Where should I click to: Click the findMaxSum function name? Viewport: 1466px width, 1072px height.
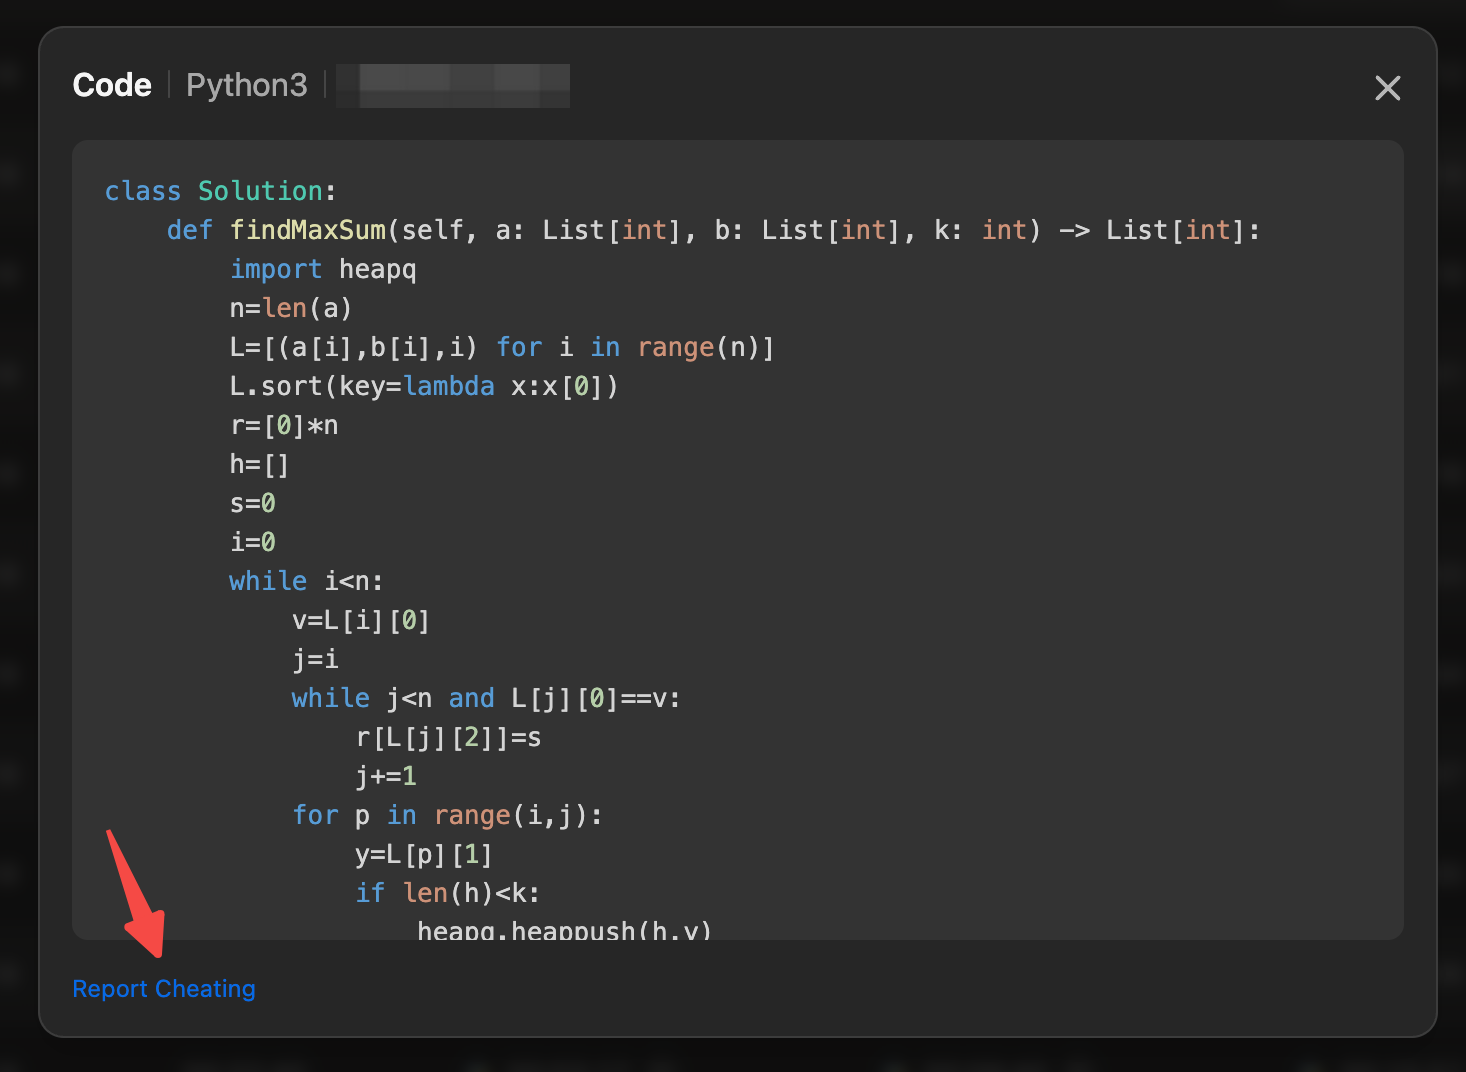(x=307, y=230)
